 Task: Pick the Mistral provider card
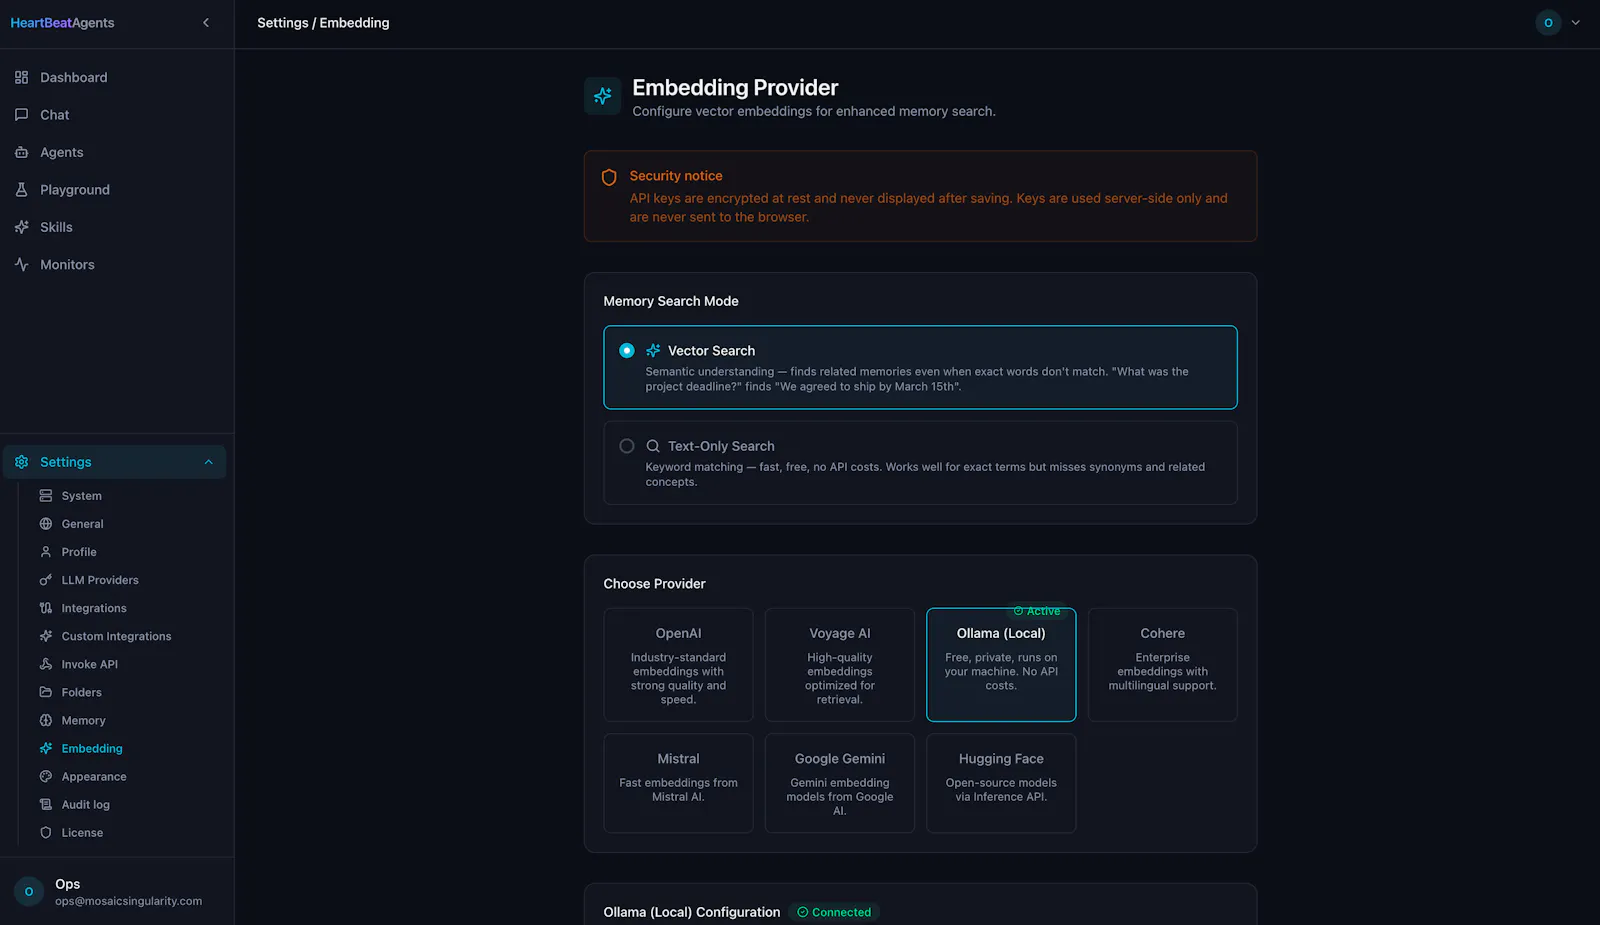point(678,783)
